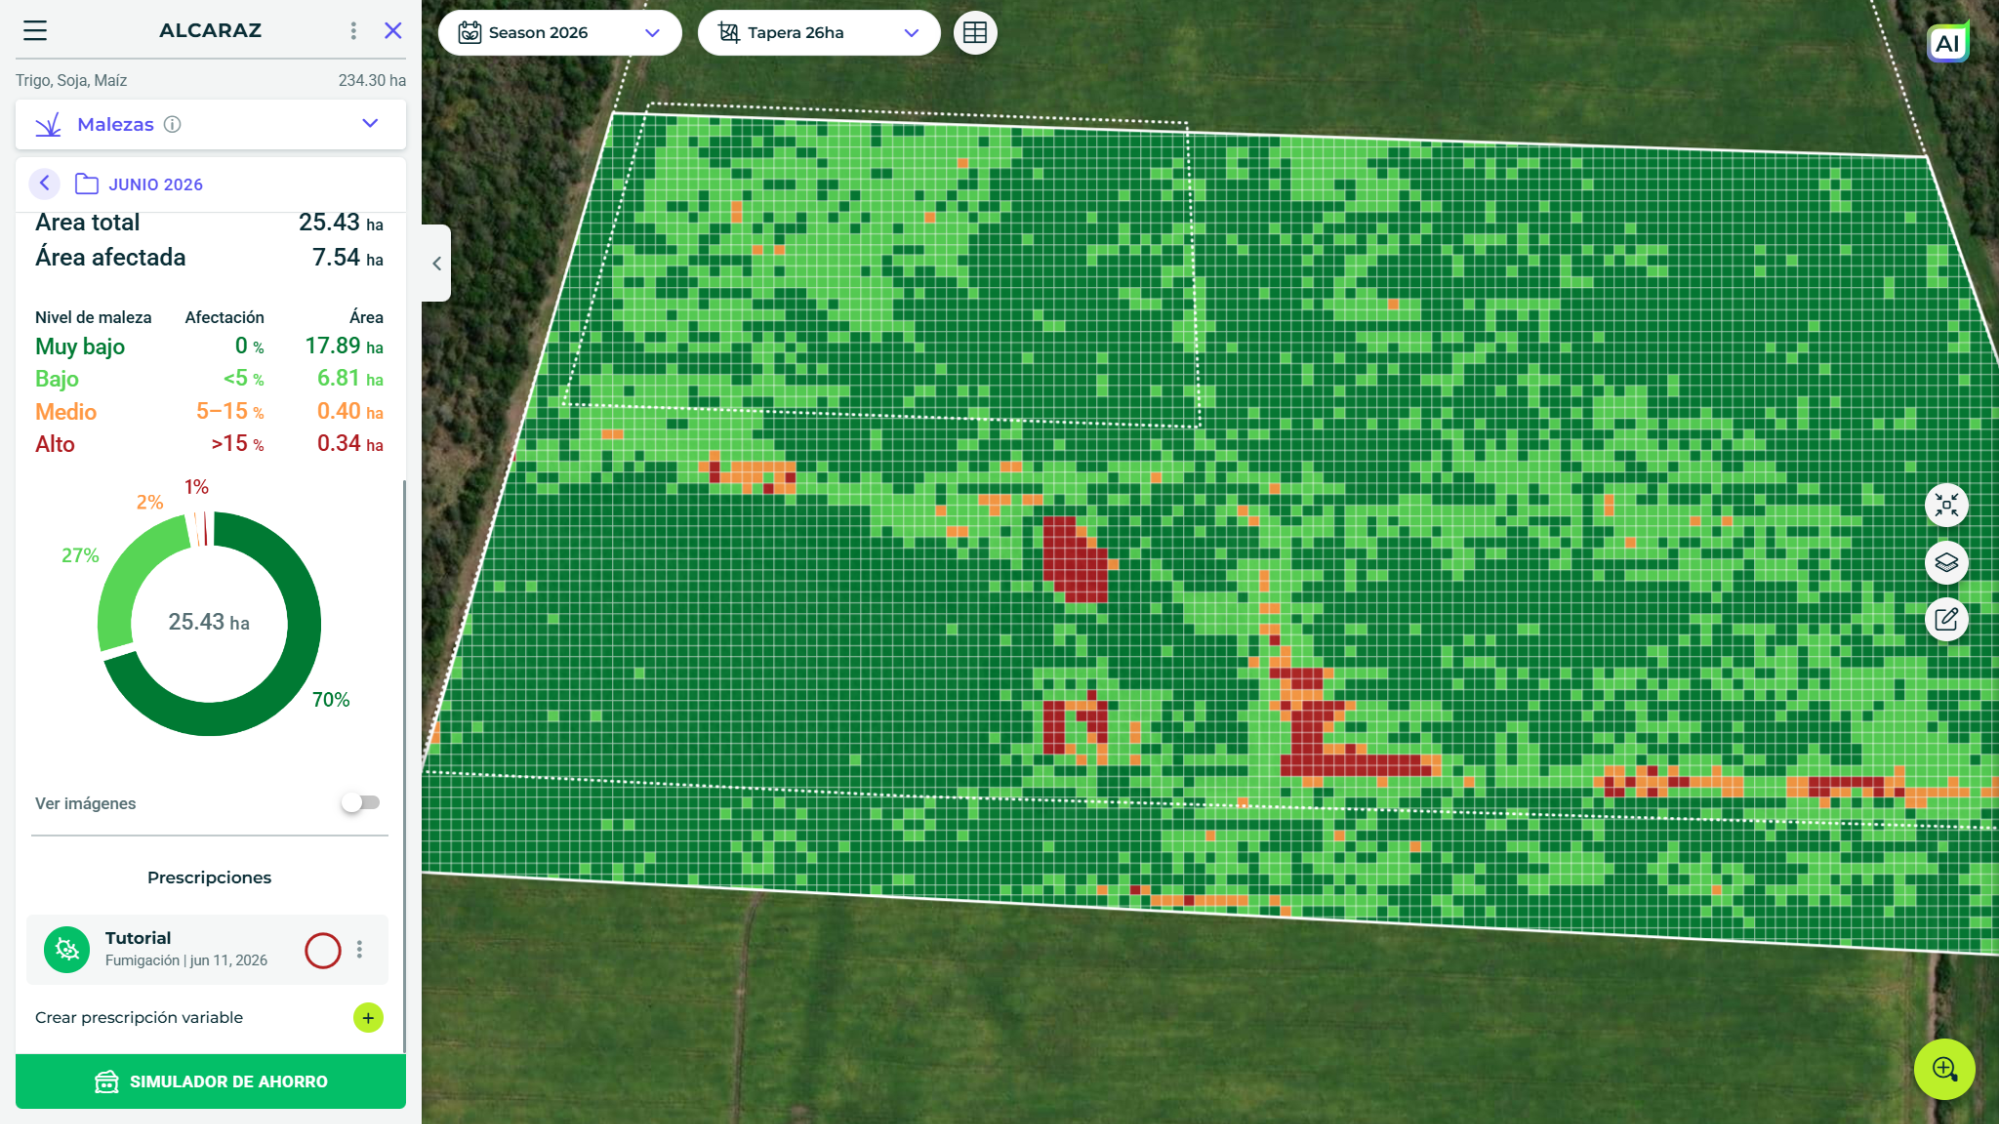Open the Tapera 26ha field dropdown
The width and height of the screenshot is (1999, 1125).
(x=819, y=33)
